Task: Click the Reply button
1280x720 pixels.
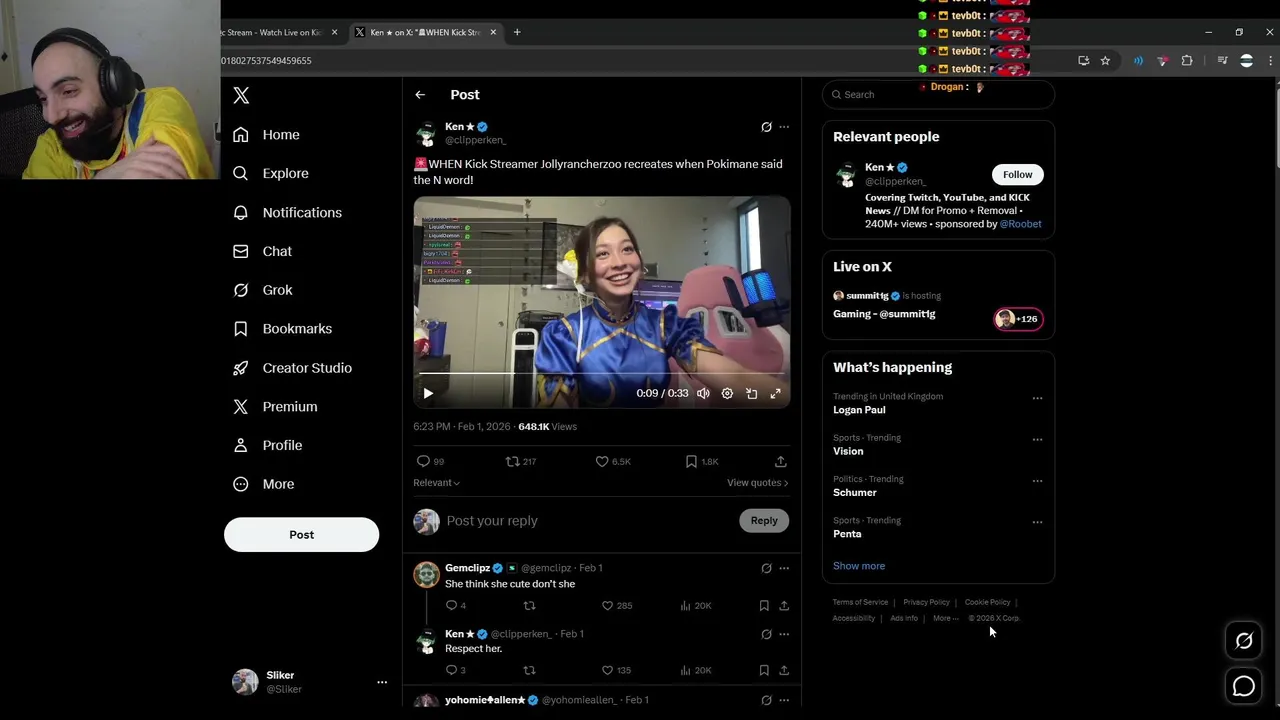Action: [x=764, y=520]
